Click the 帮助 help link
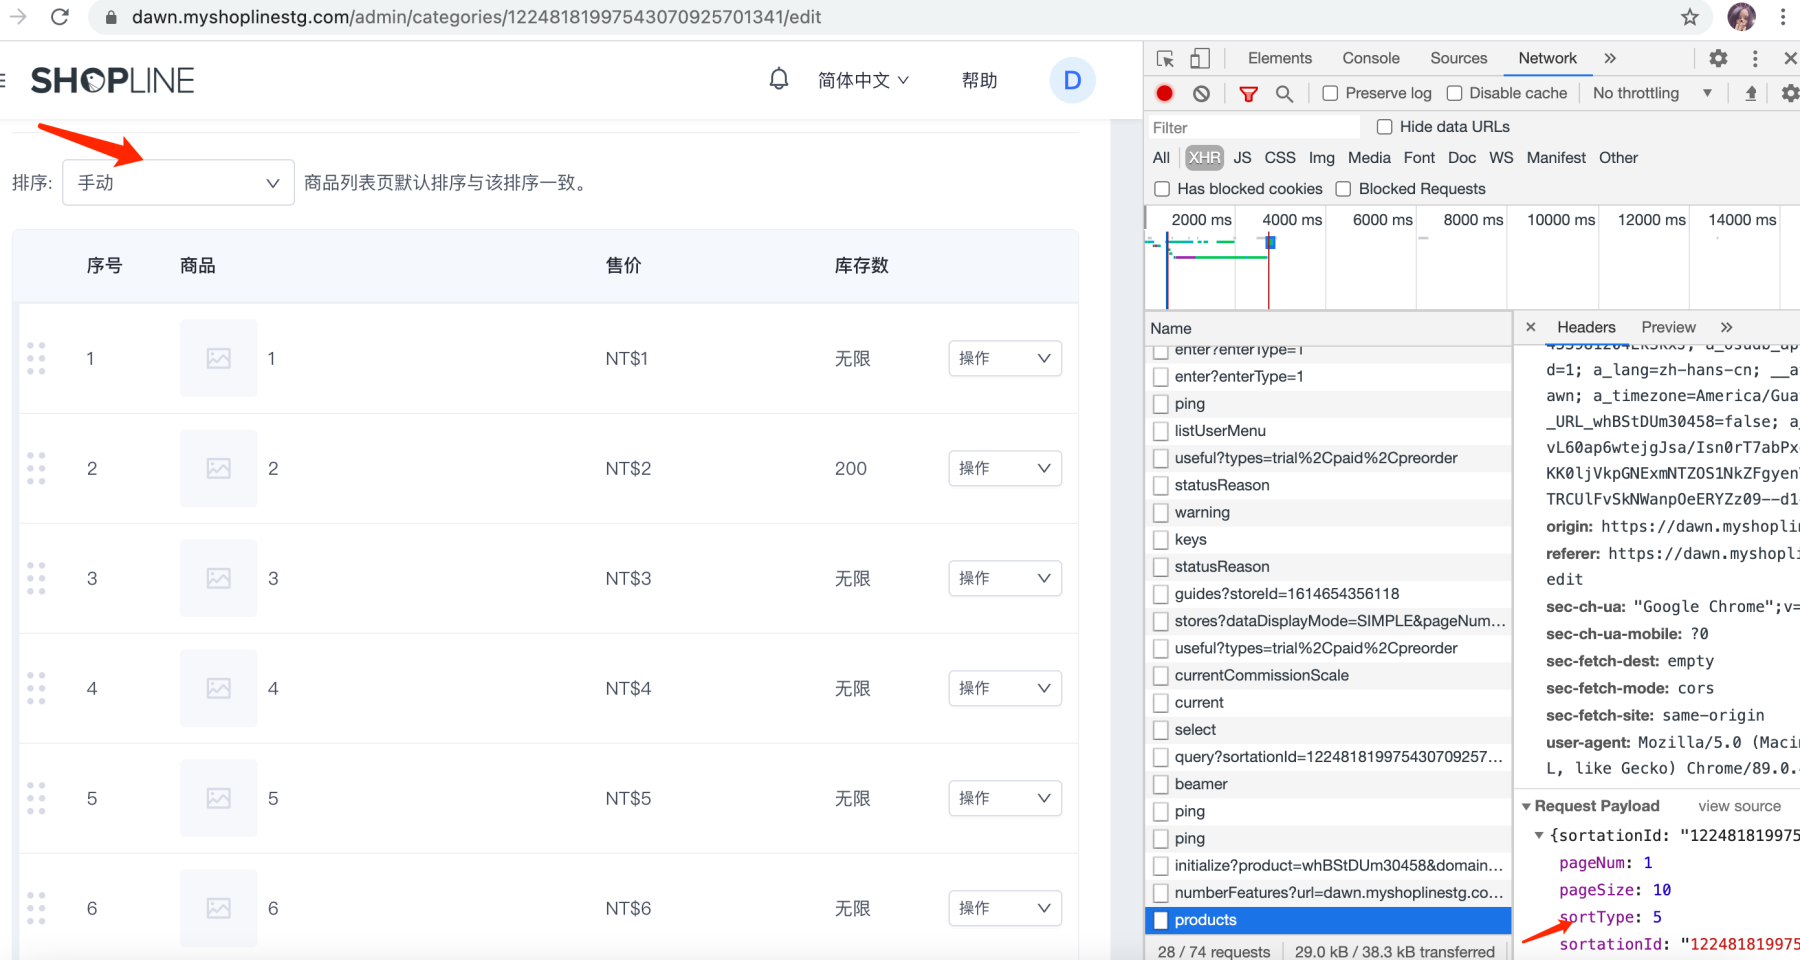This screenshot has height=960, width=1800. (979, 80)
